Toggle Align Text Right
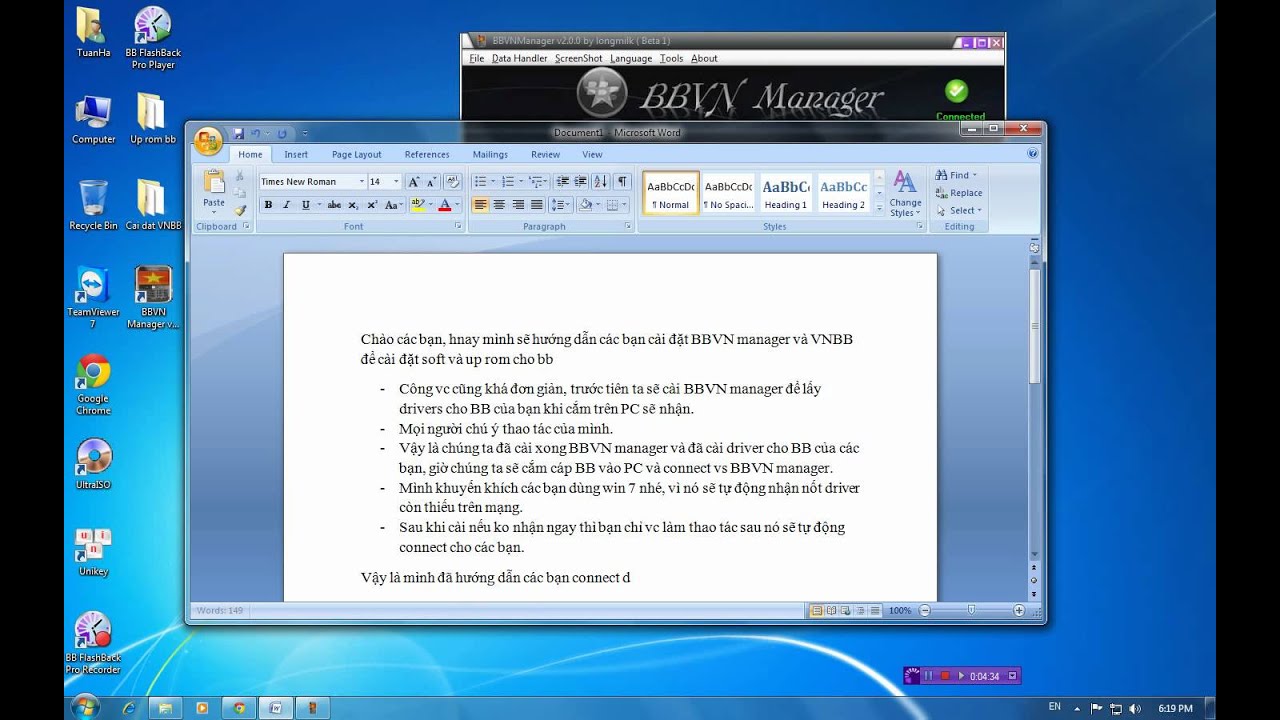 point(517,205)
